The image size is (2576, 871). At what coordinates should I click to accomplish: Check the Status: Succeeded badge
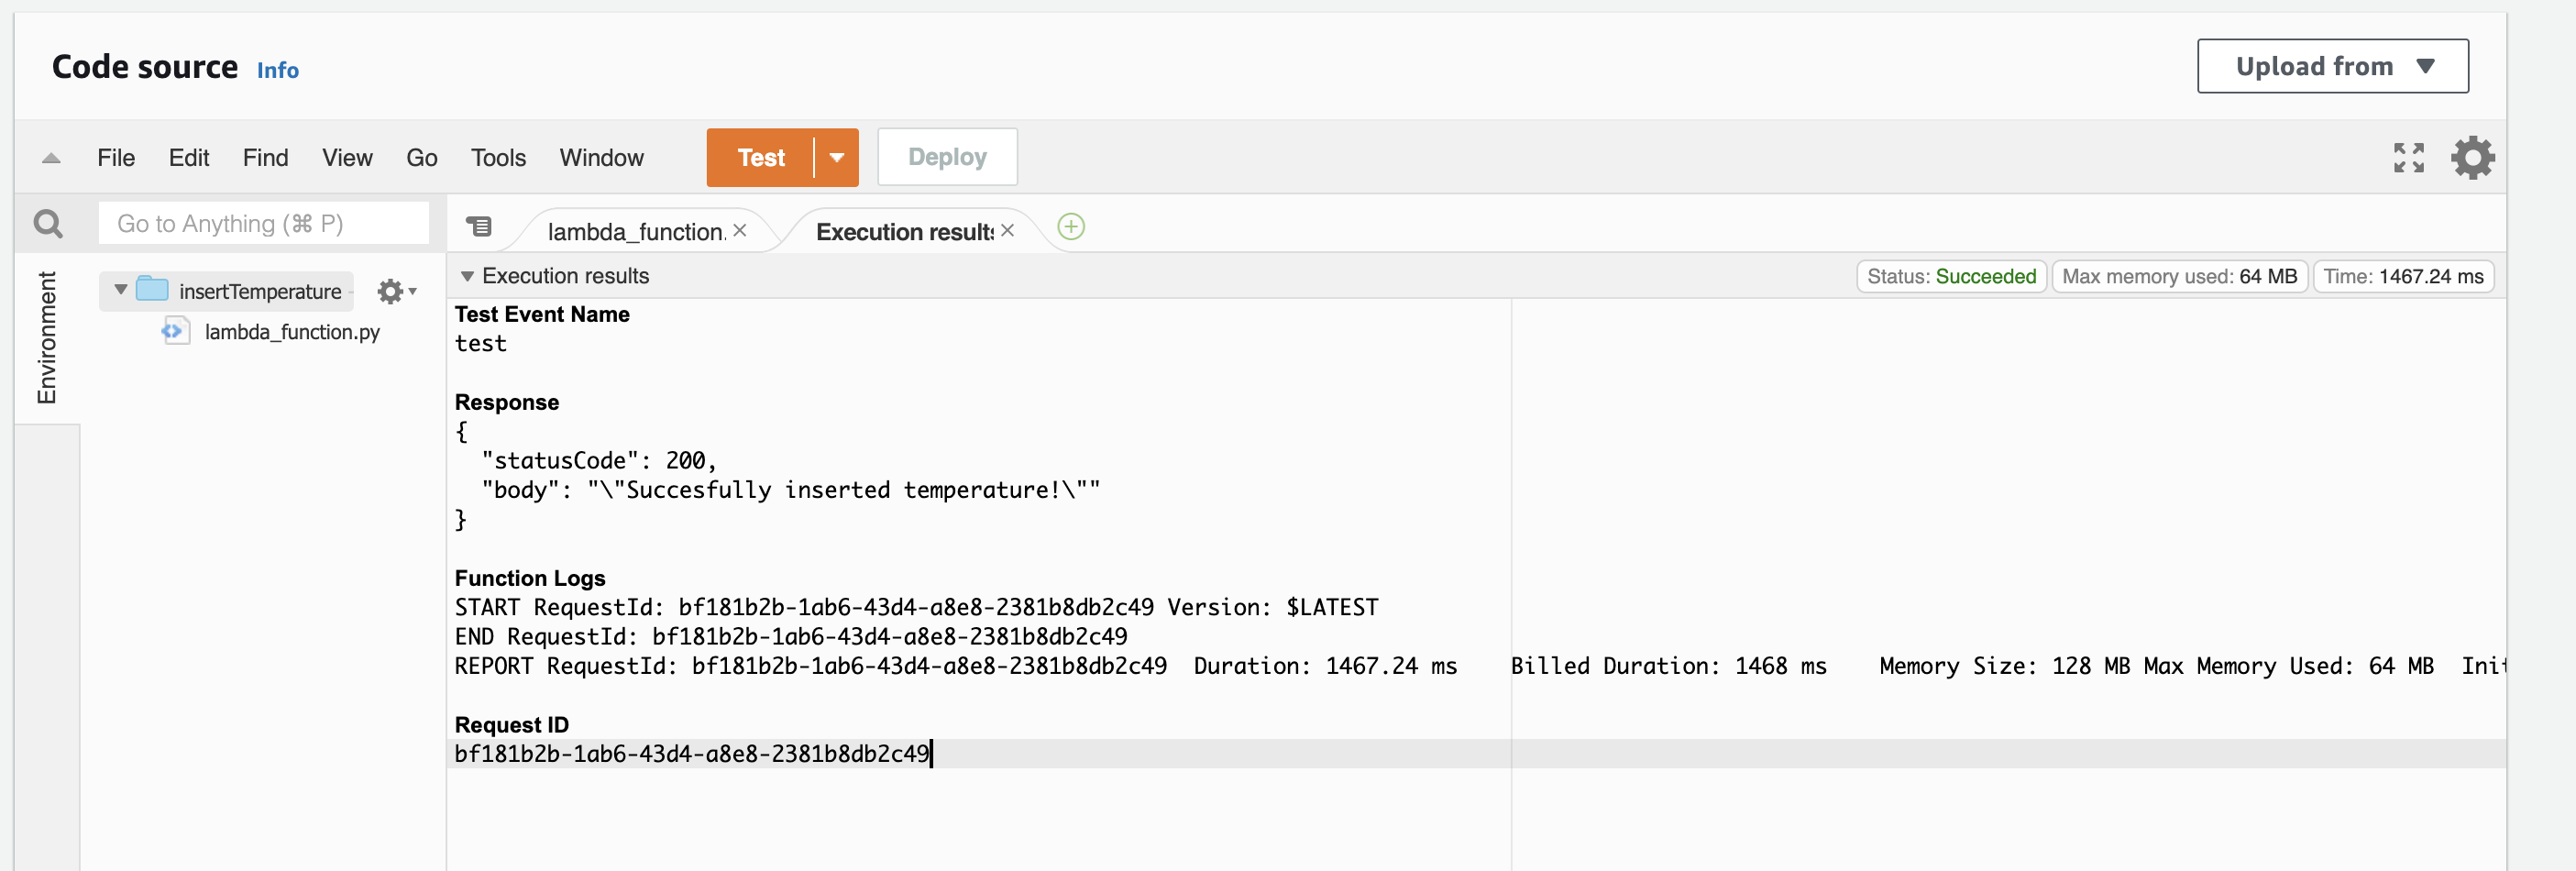pos(1950,276)
